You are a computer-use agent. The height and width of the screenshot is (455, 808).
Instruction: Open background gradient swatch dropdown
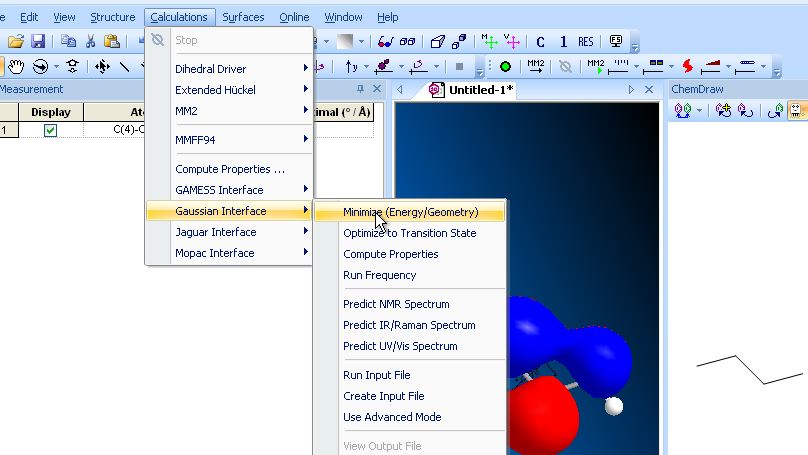point(361,42)
